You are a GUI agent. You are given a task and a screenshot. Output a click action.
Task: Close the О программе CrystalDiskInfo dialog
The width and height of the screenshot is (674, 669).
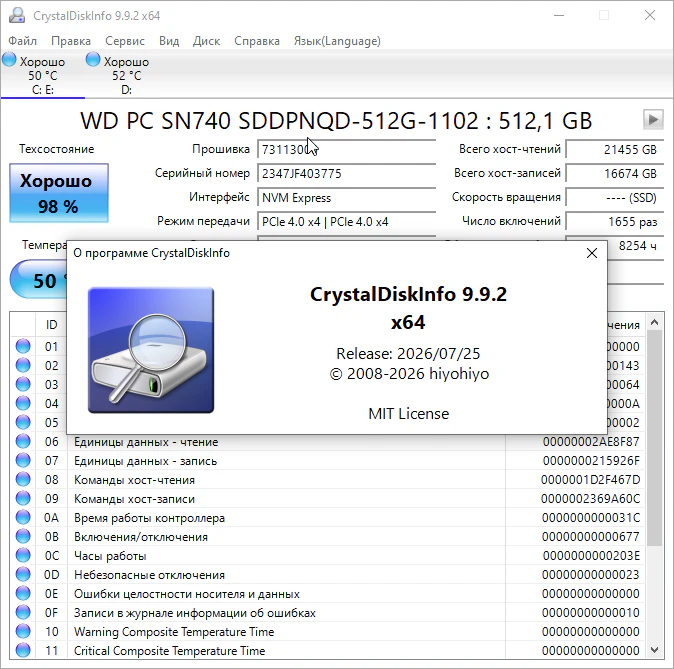click(x=592, y=253)
